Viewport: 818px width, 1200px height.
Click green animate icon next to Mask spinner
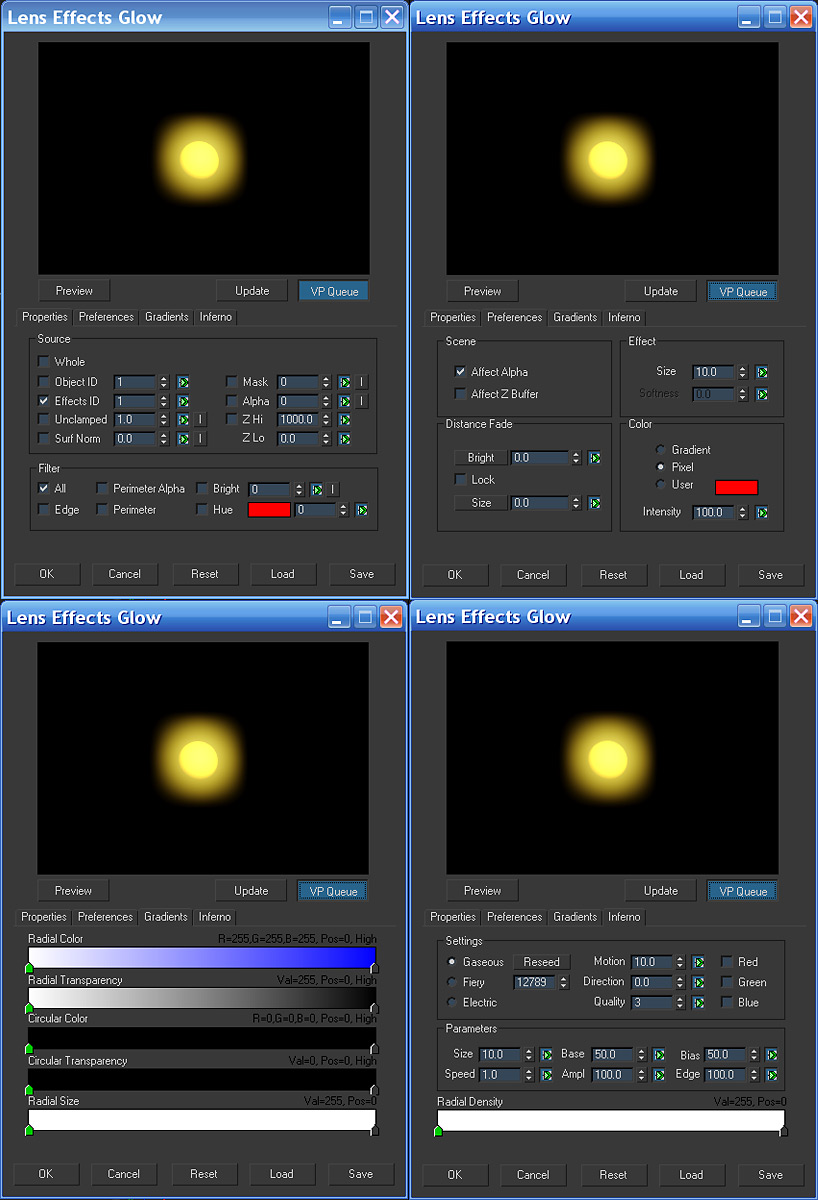[x=344, y=382]
